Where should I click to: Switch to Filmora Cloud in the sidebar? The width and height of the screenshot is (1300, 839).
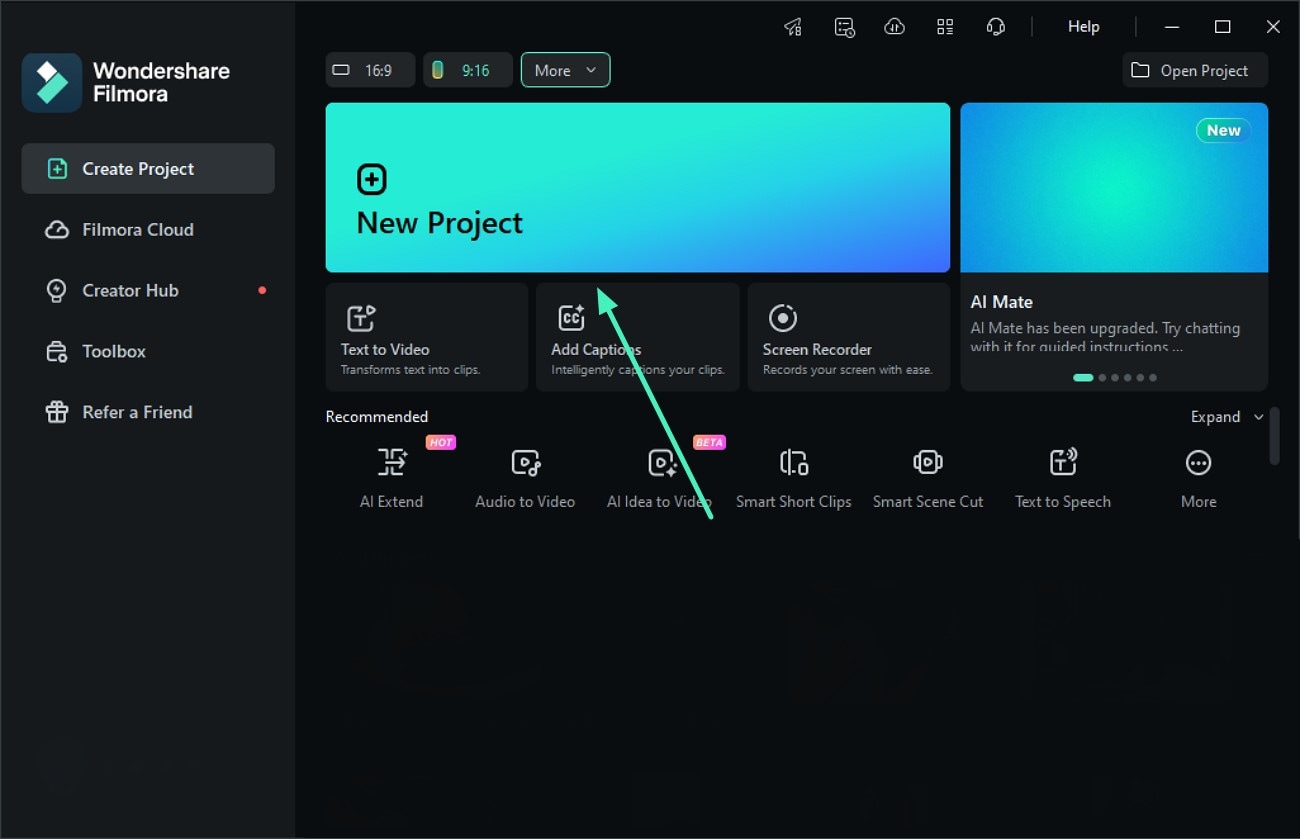click(x=137, y=229)
